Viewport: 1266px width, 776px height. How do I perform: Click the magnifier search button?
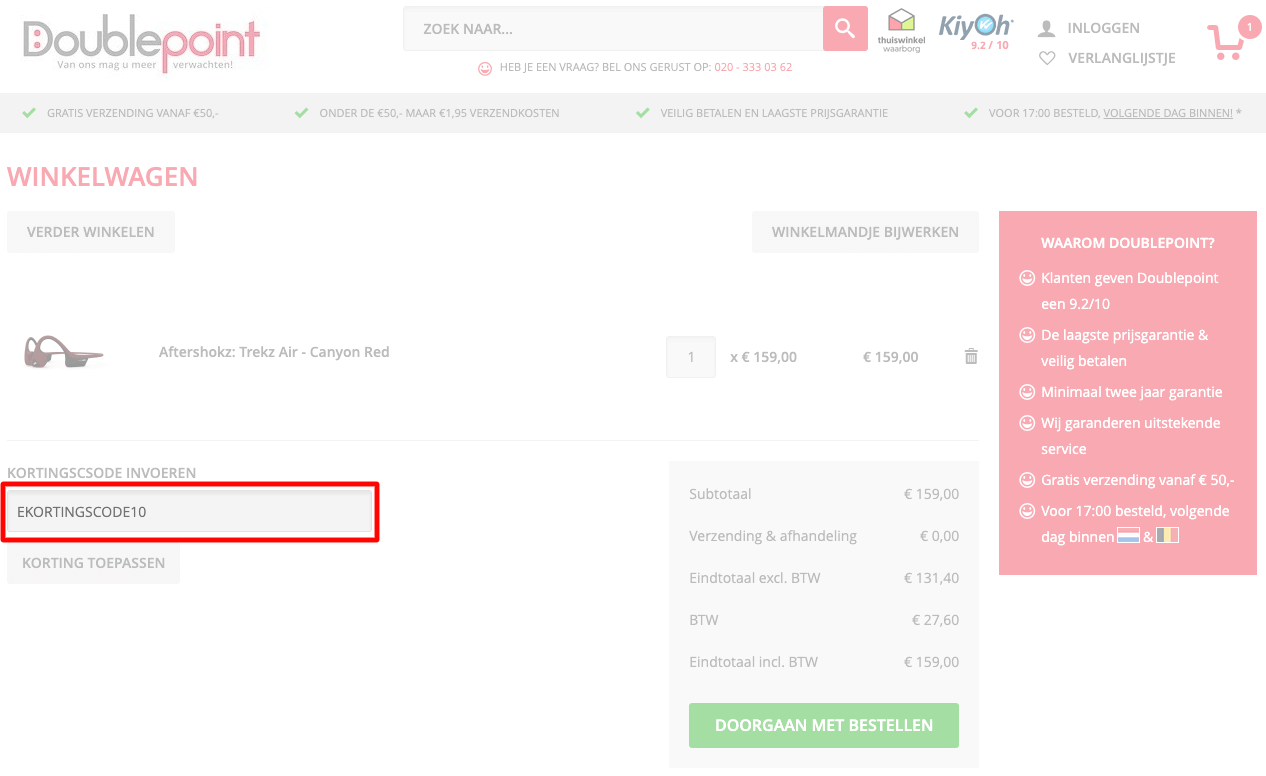point(845,28)
